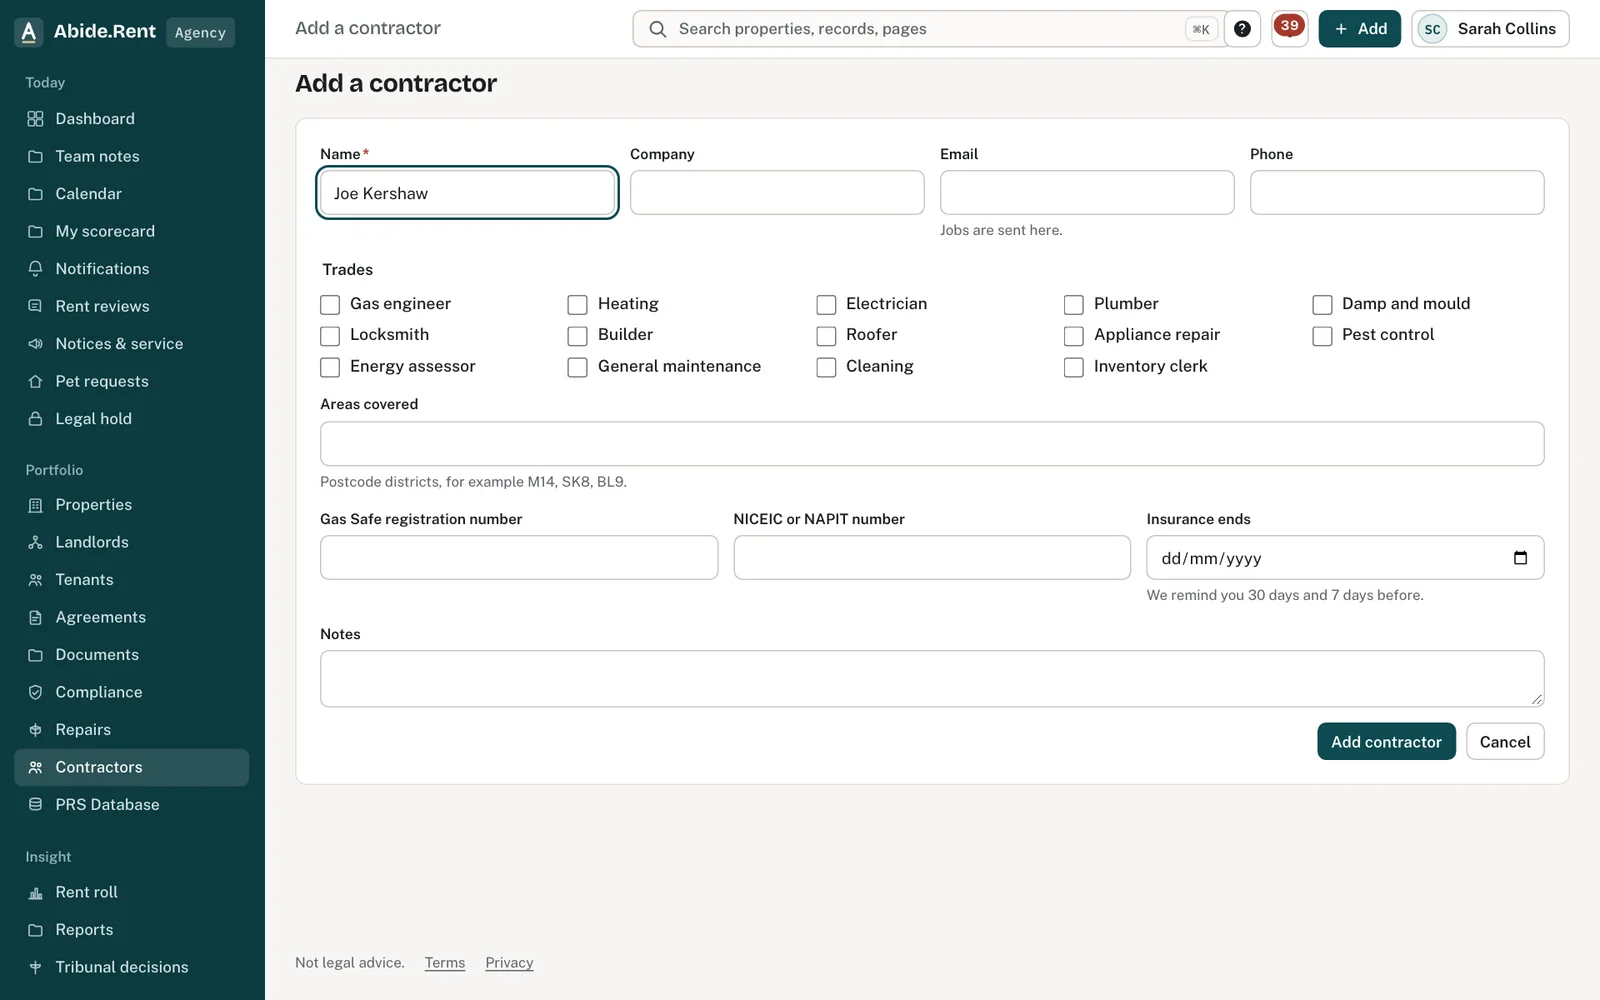Viewport: 1600px width, 1000px height.
Task: Click the Cancel button
Action: pyautogui.click(x=1505, y=742)
